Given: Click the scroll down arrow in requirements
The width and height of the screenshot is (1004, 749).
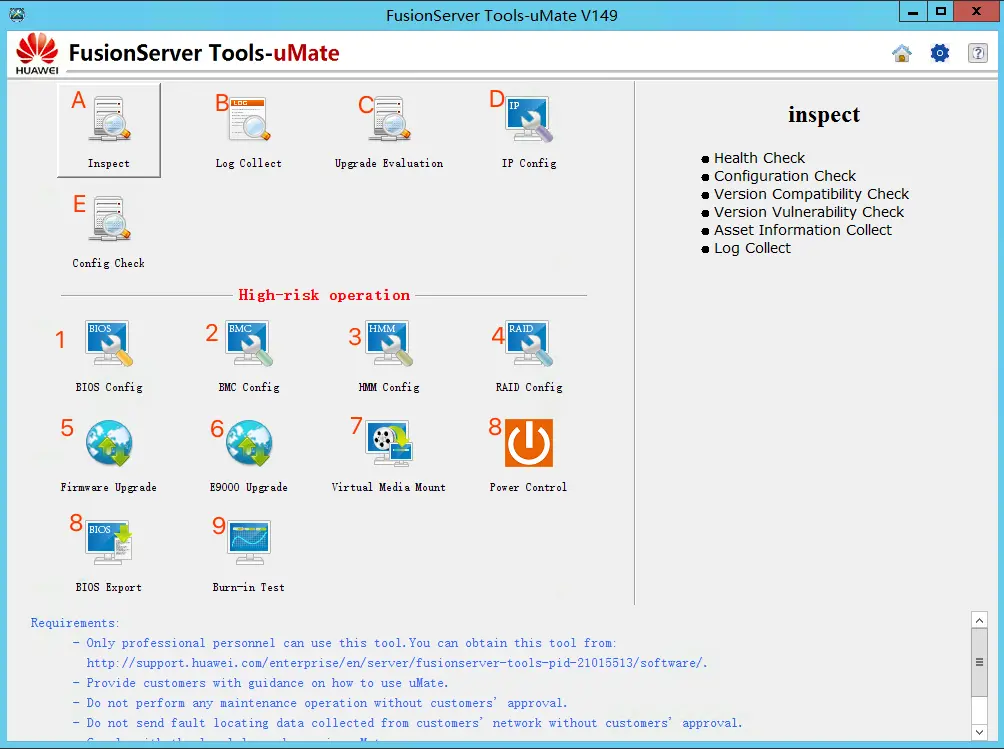Looking at the screenshot, I should (x=979, y=732).
